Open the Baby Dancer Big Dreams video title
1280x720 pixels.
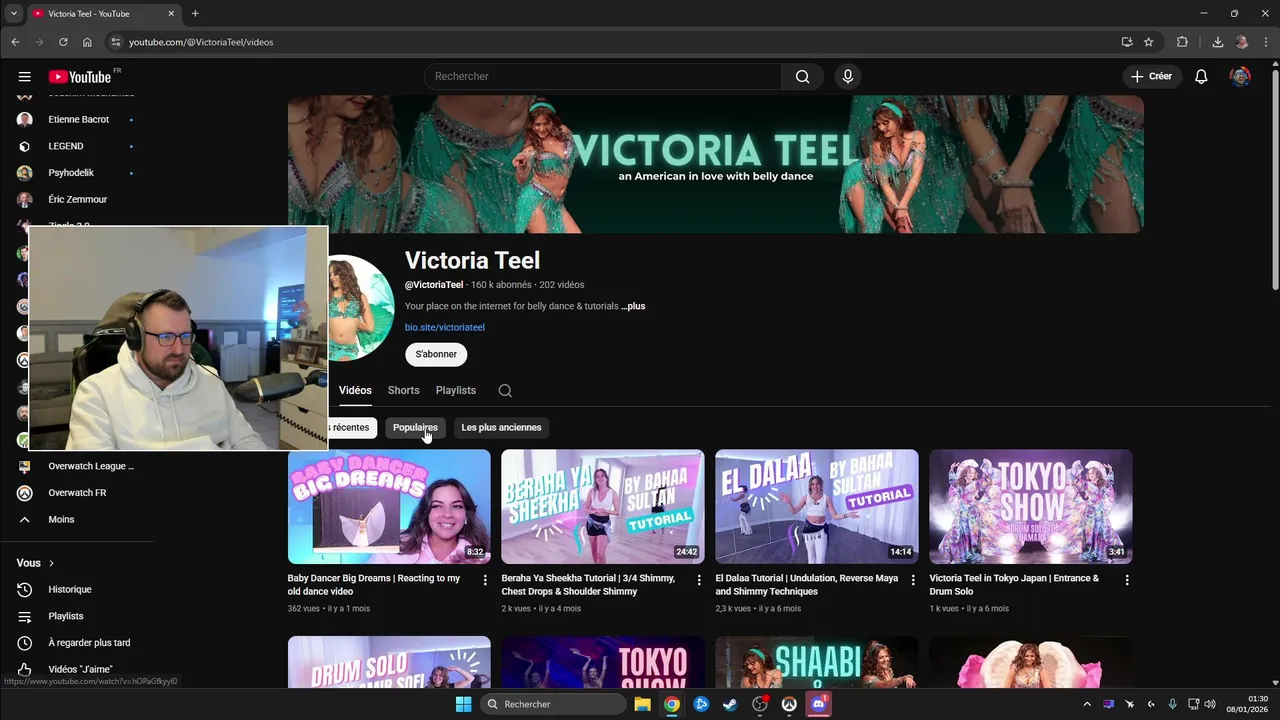point(374,585)
